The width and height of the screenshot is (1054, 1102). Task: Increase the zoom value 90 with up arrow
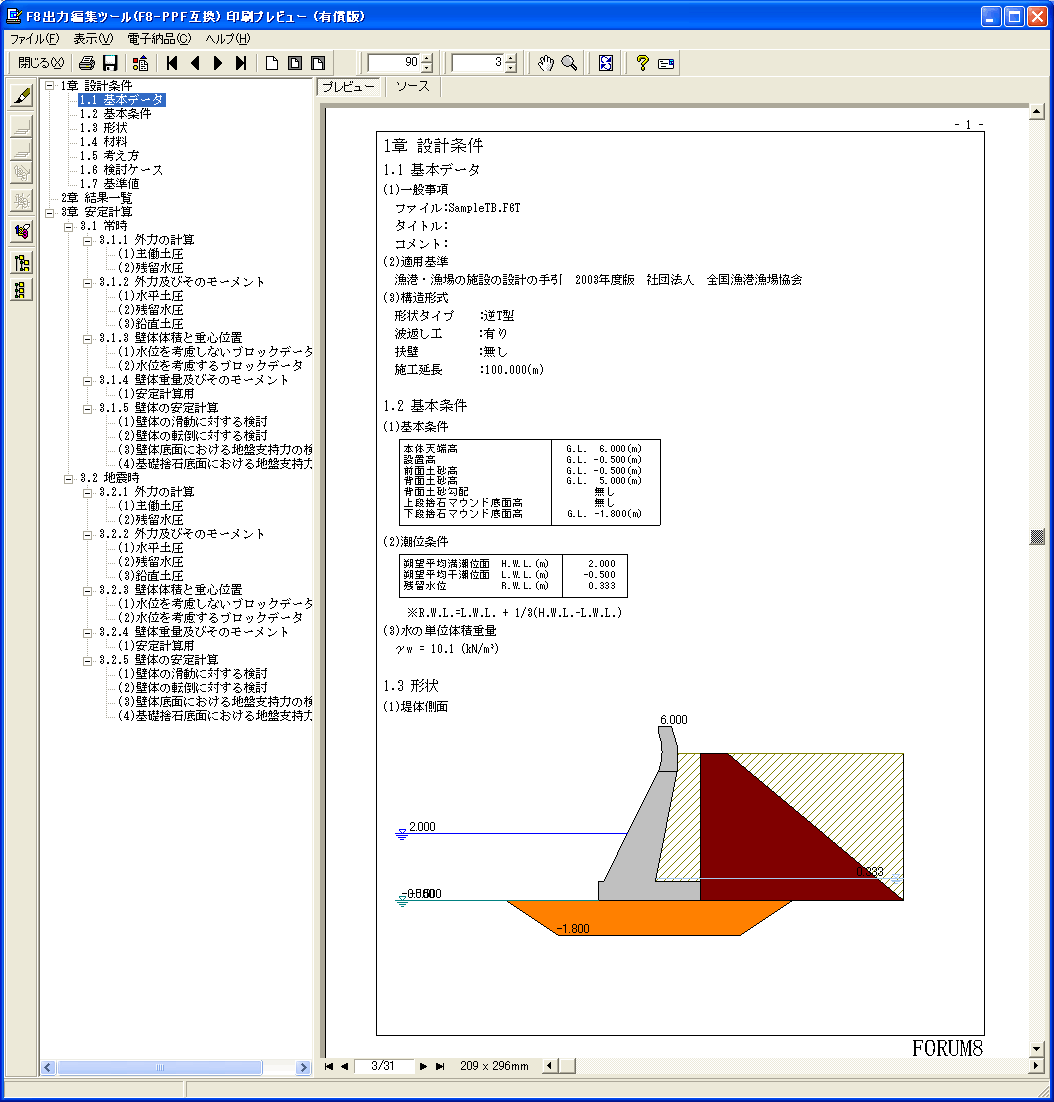tap(427, 58)
